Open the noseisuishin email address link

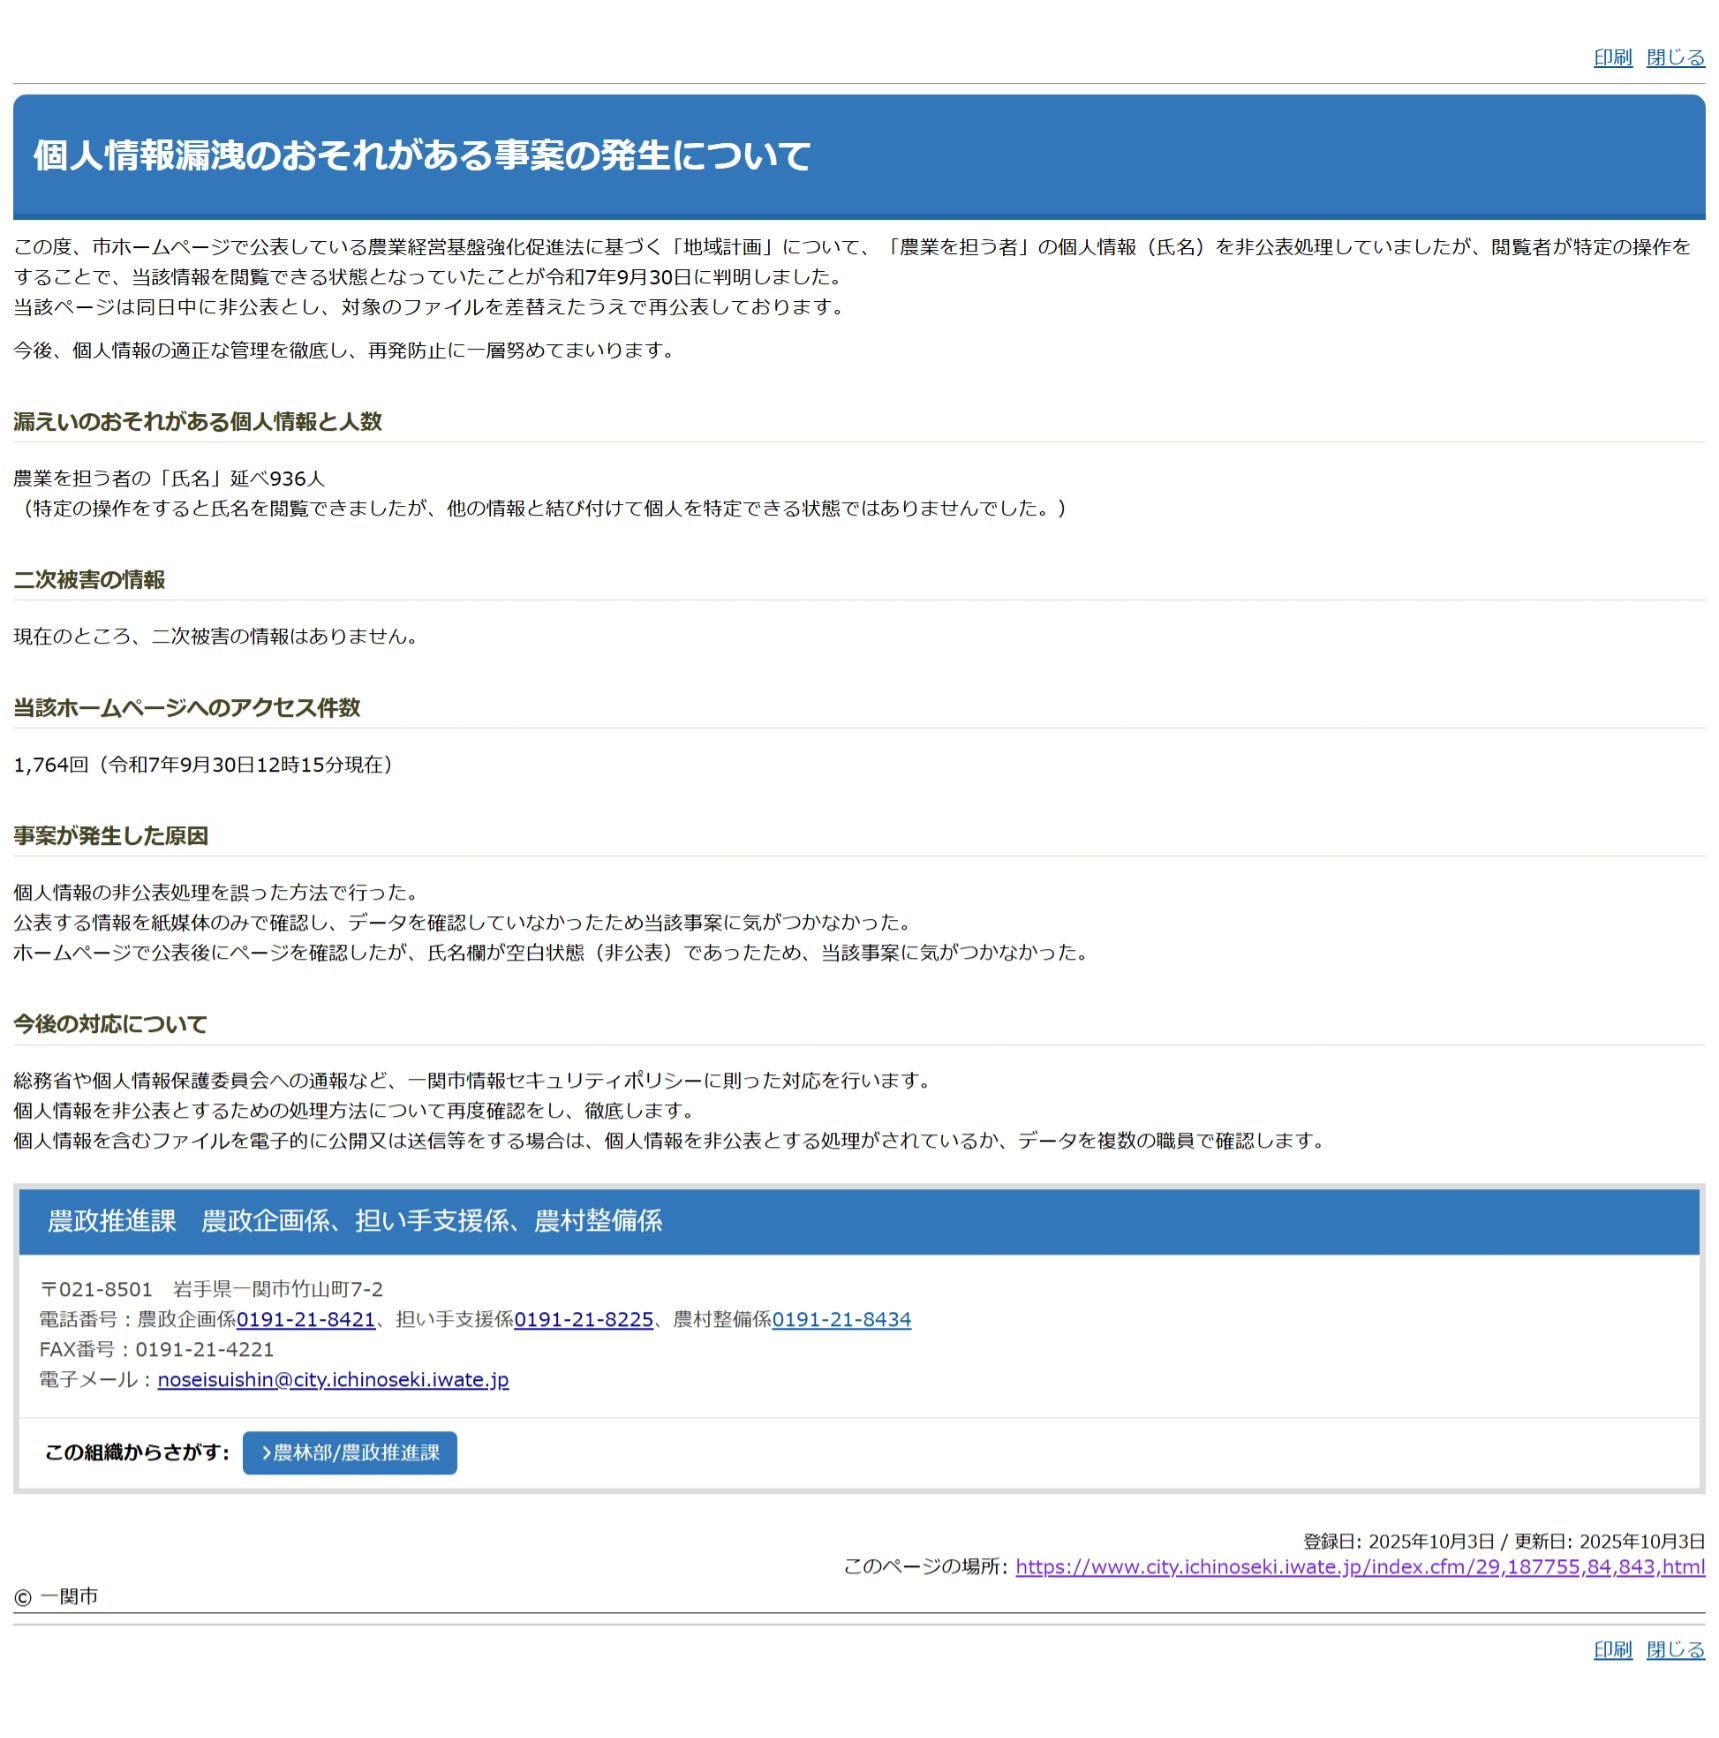[333, 1380]
